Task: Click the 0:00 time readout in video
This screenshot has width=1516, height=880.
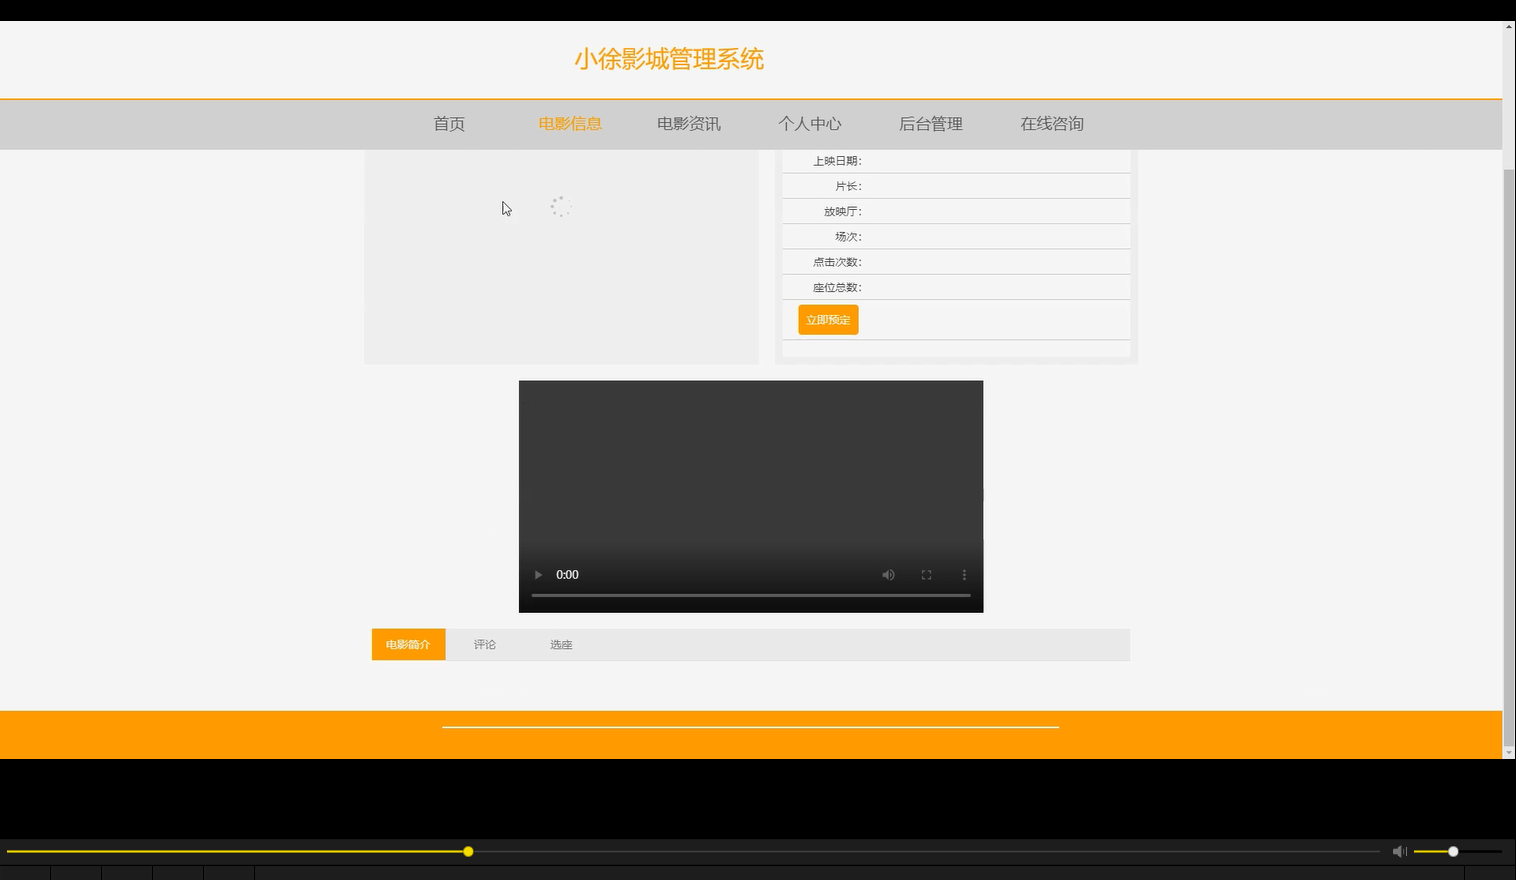Action: [x=567, y=575]
